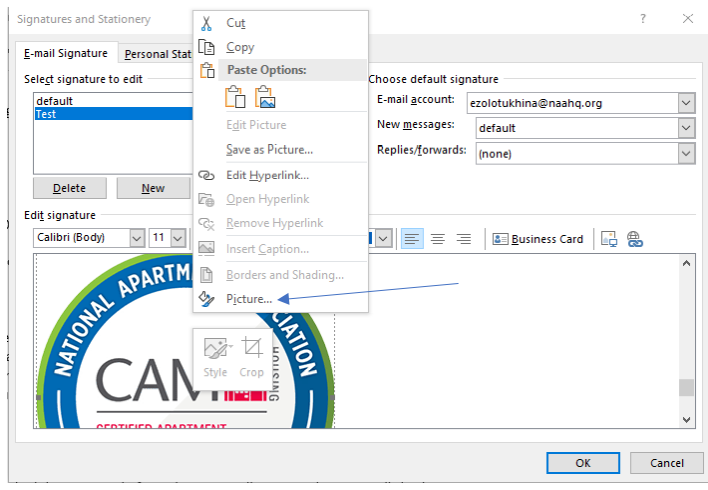Click the Insert Hyperlink globe icon
Viewport: 708px width, 490px height.
coord(635,238)
